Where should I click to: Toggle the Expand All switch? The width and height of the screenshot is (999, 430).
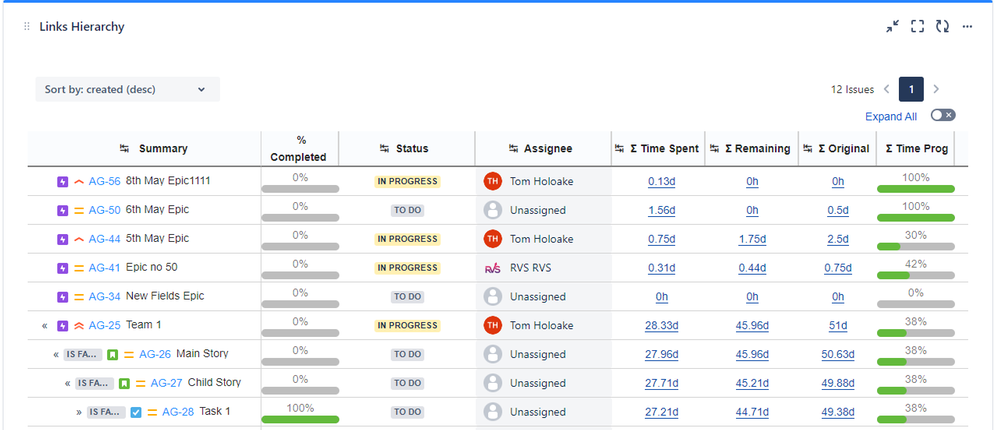click(943, 115)
